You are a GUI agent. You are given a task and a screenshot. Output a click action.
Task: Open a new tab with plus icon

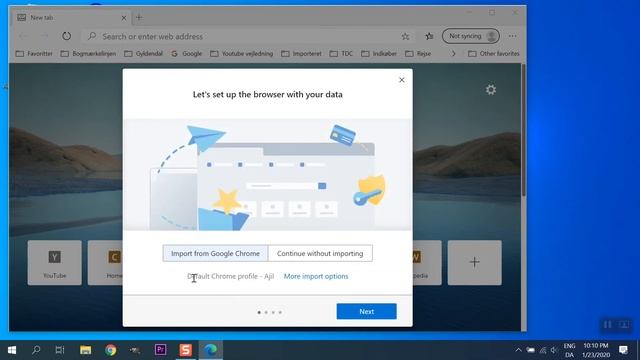pos(139,17)
